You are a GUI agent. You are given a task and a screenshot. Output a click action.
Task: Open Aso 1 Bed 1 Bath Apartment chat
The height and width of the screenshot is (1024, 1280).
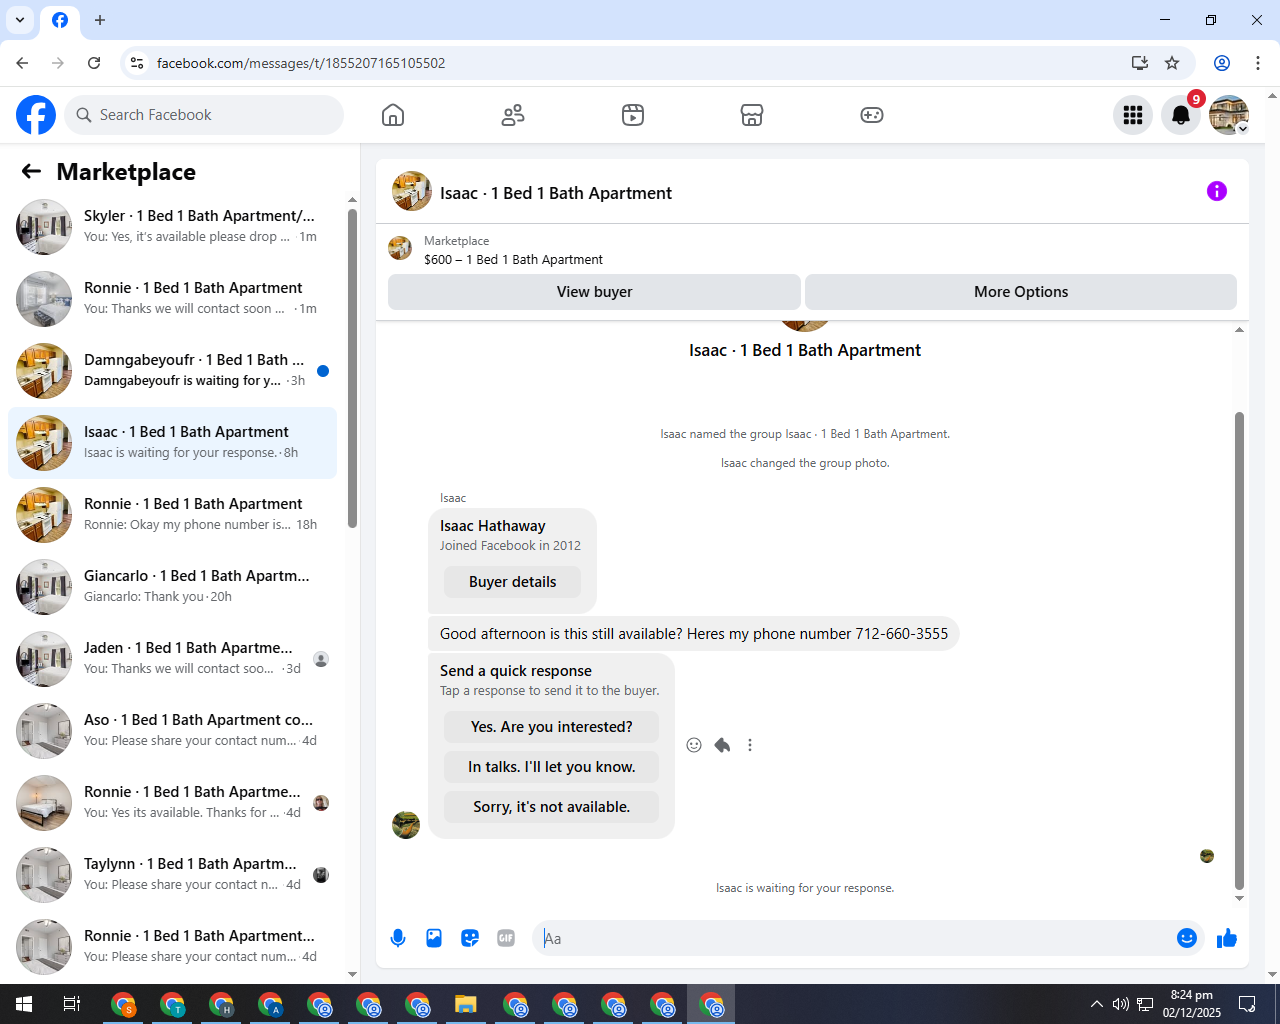tap(172, 731)
